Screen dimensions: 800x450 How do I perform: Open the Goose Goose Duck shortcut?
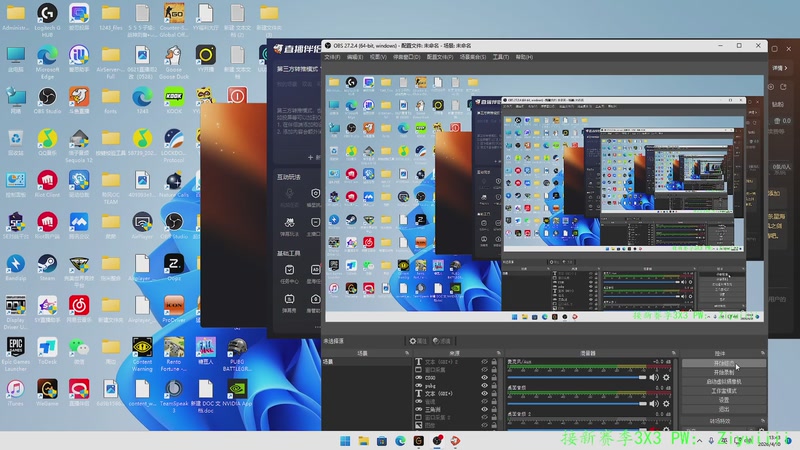pos(174,55)
